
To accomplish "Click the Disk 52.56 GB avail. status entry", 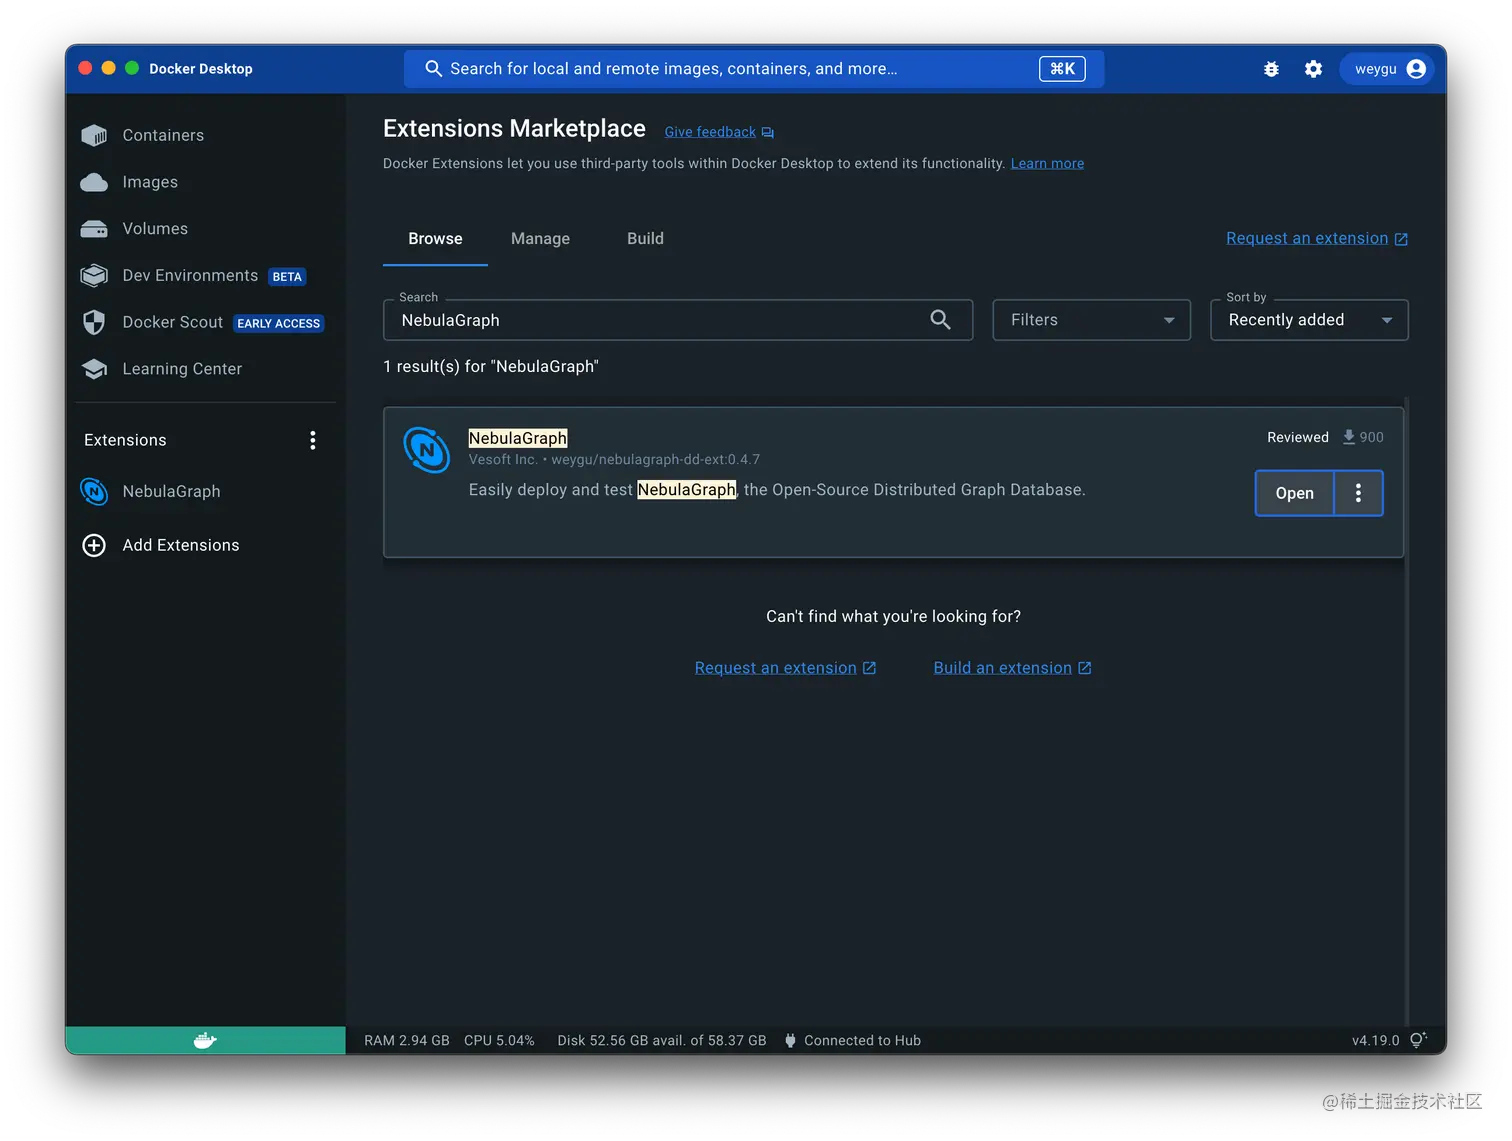I will pos(662,1041).
